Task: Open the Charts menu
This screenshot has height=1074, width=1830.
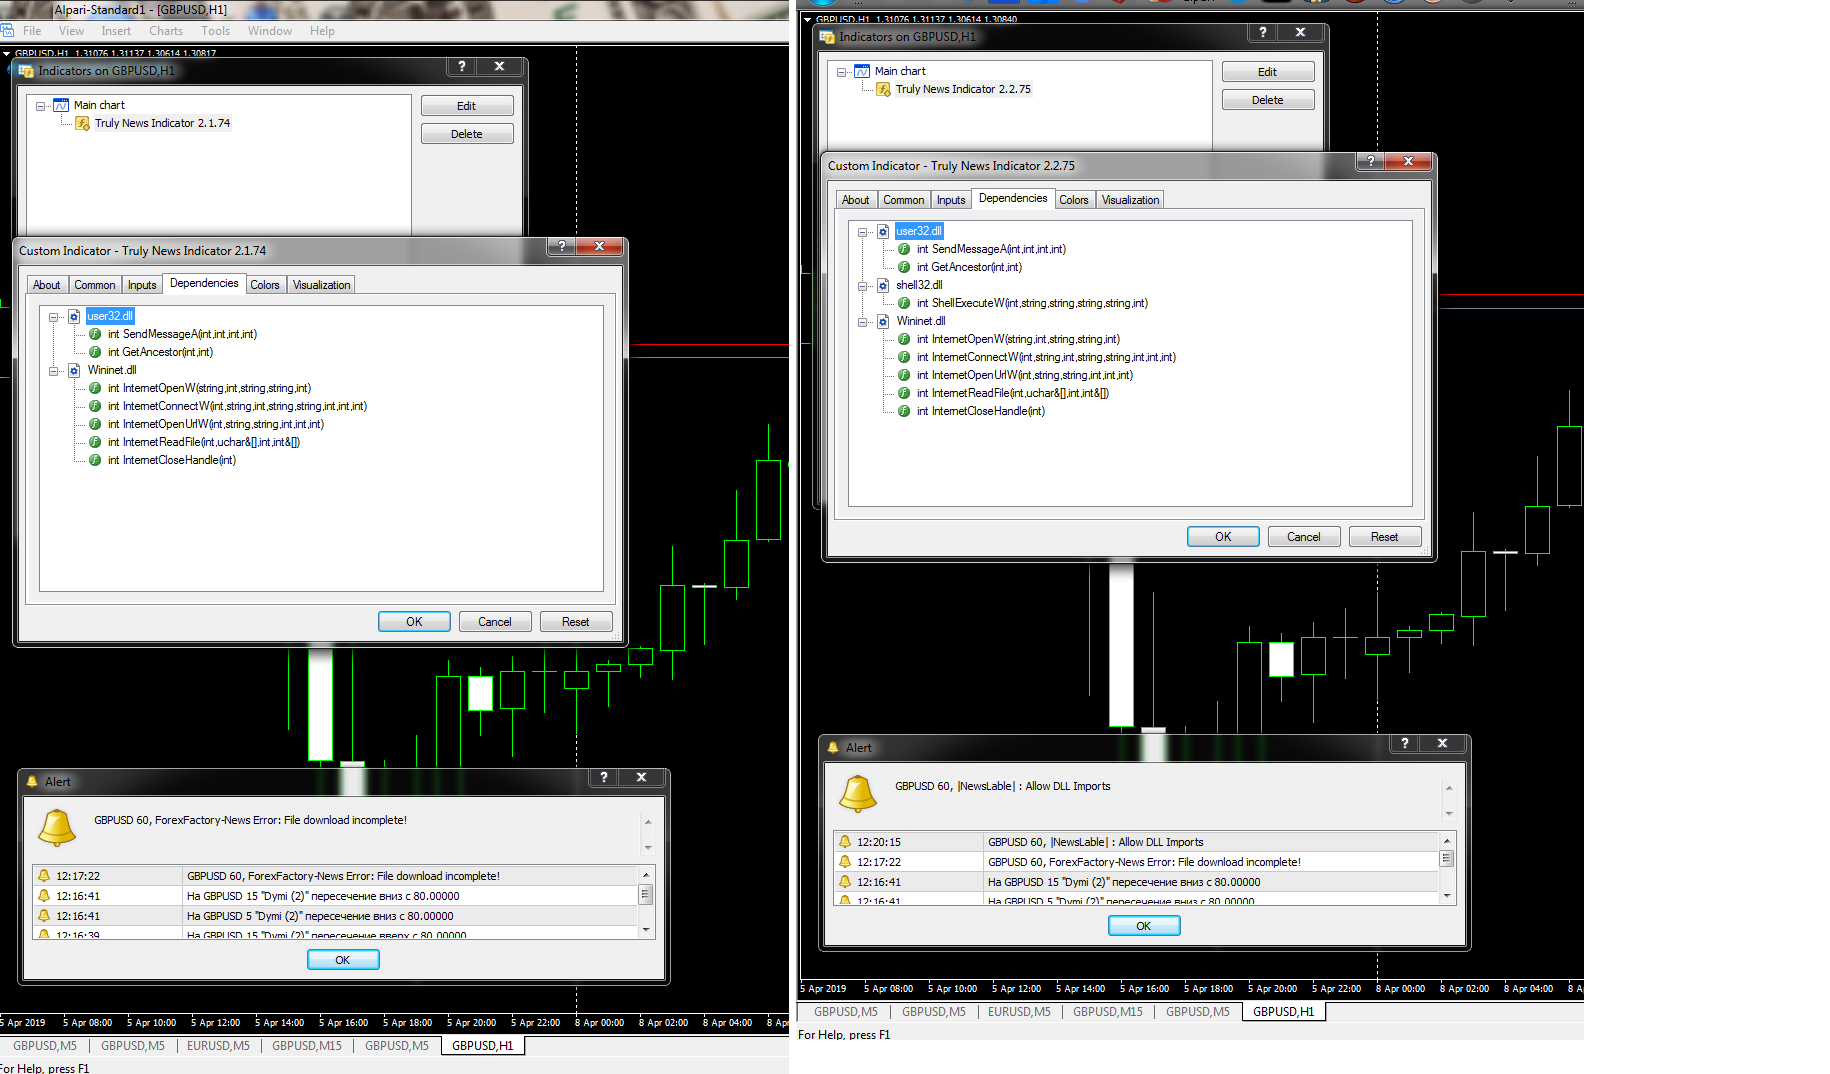Action: click(166, 31)
